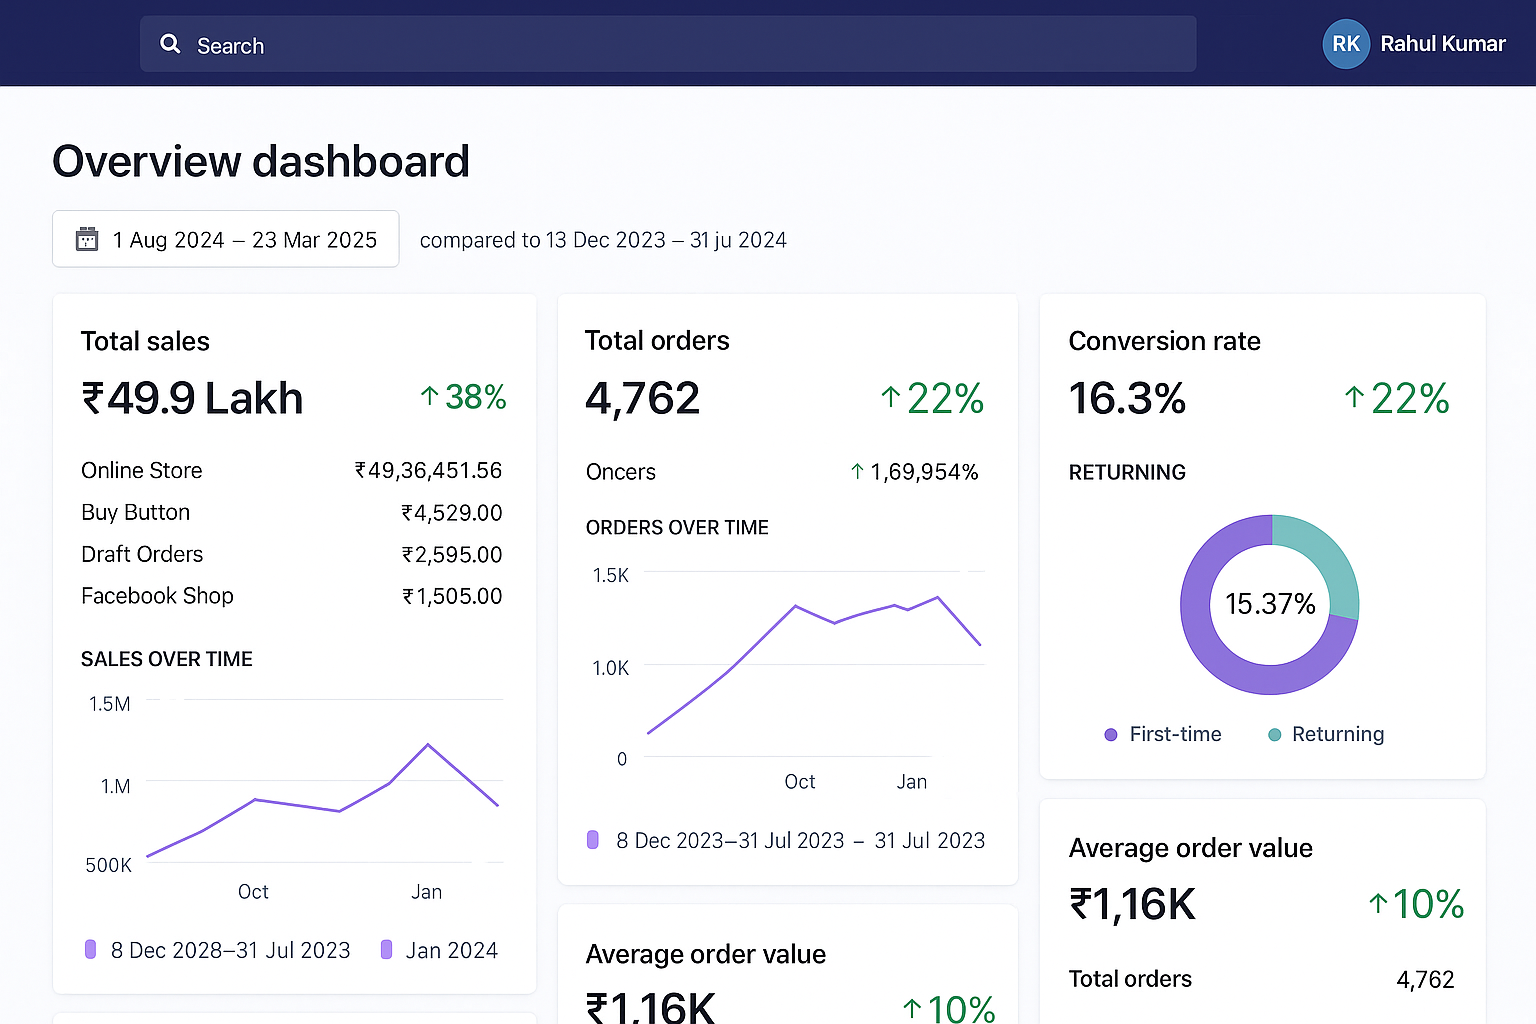Click the calendar icon in the date picker

[x=87, y=239]
